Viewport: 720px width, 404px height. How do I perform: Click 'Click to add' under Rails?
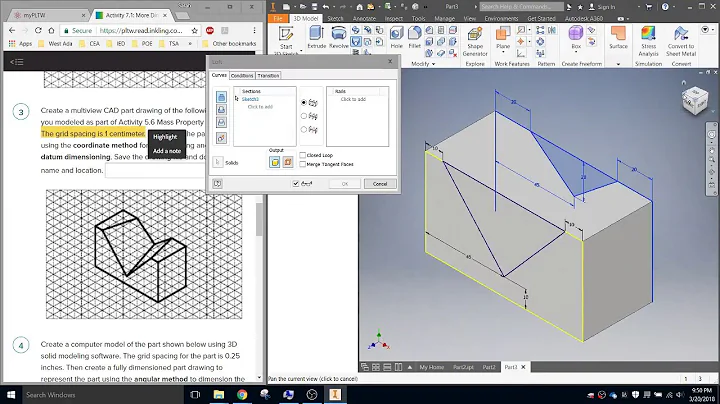(353, 99)
